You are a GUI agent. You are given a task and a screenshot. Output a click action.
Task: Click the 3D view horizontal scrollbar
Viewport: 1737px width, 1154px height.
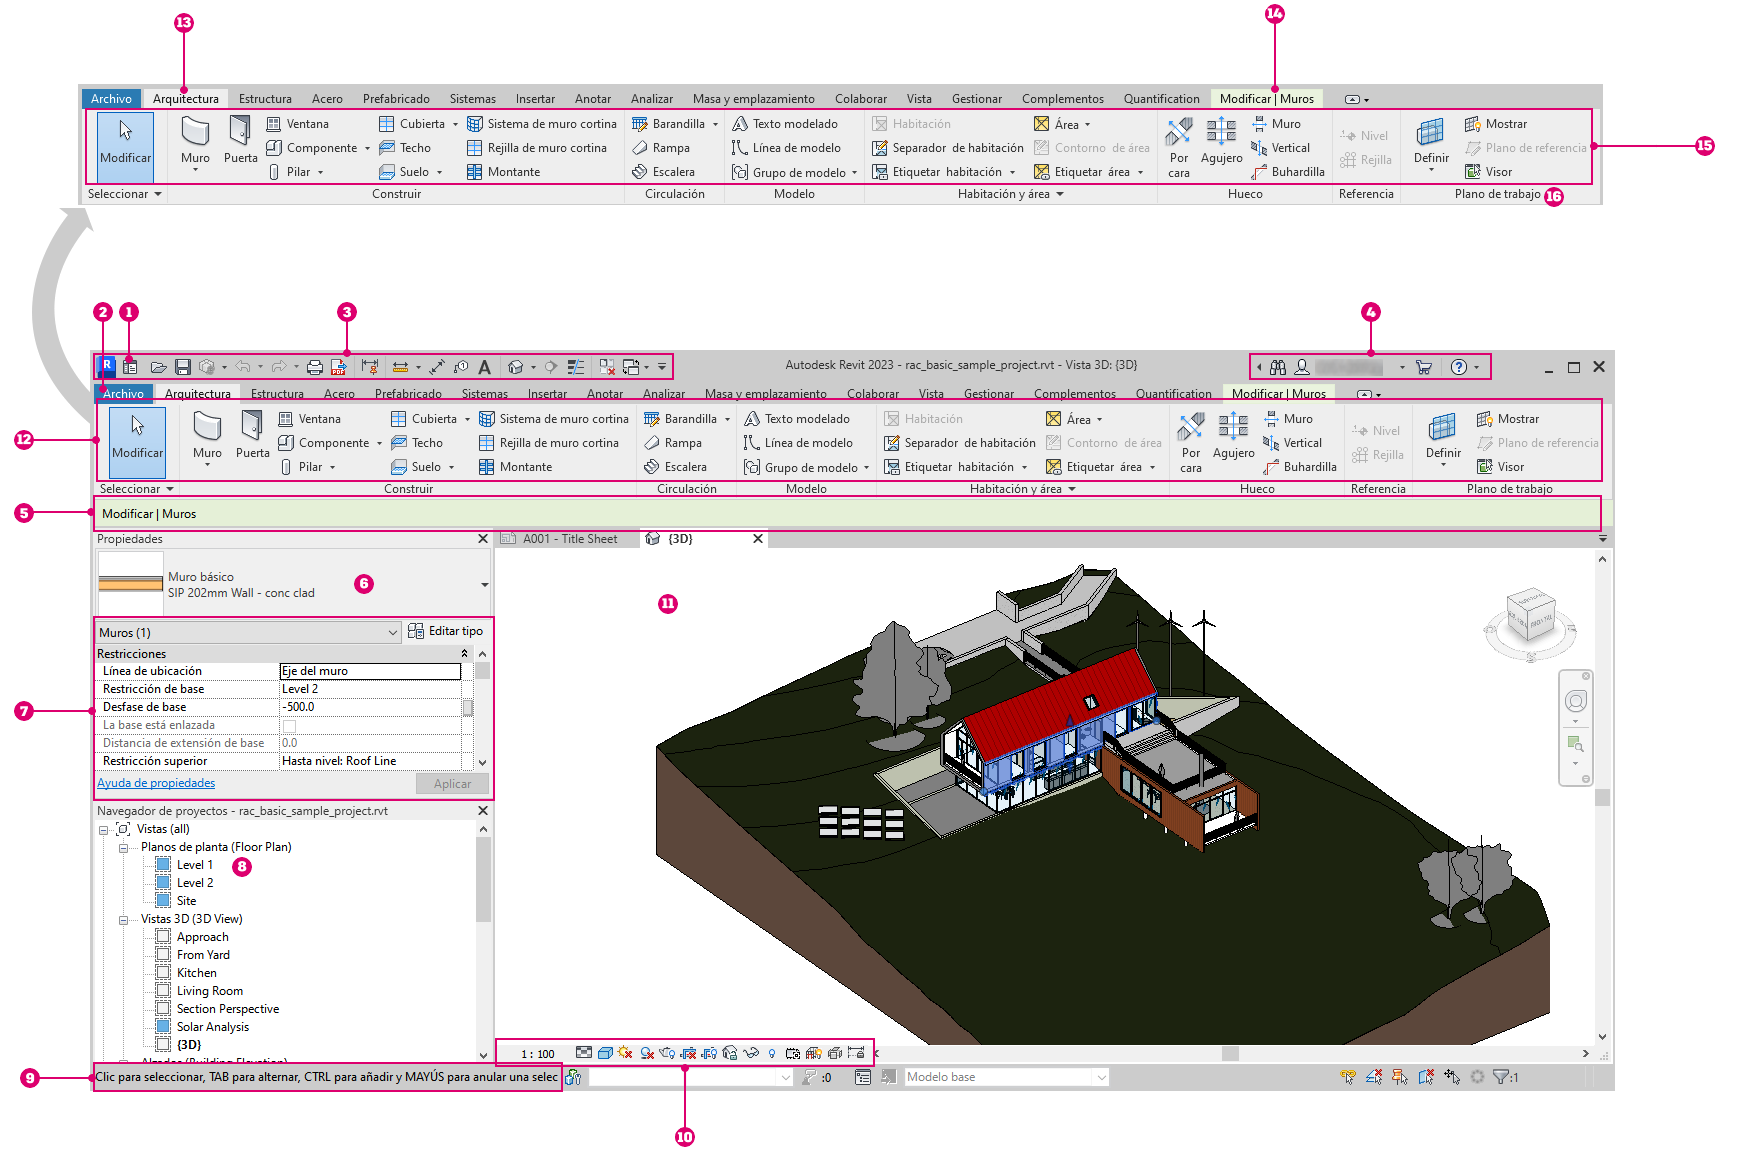point(1230,1053)
